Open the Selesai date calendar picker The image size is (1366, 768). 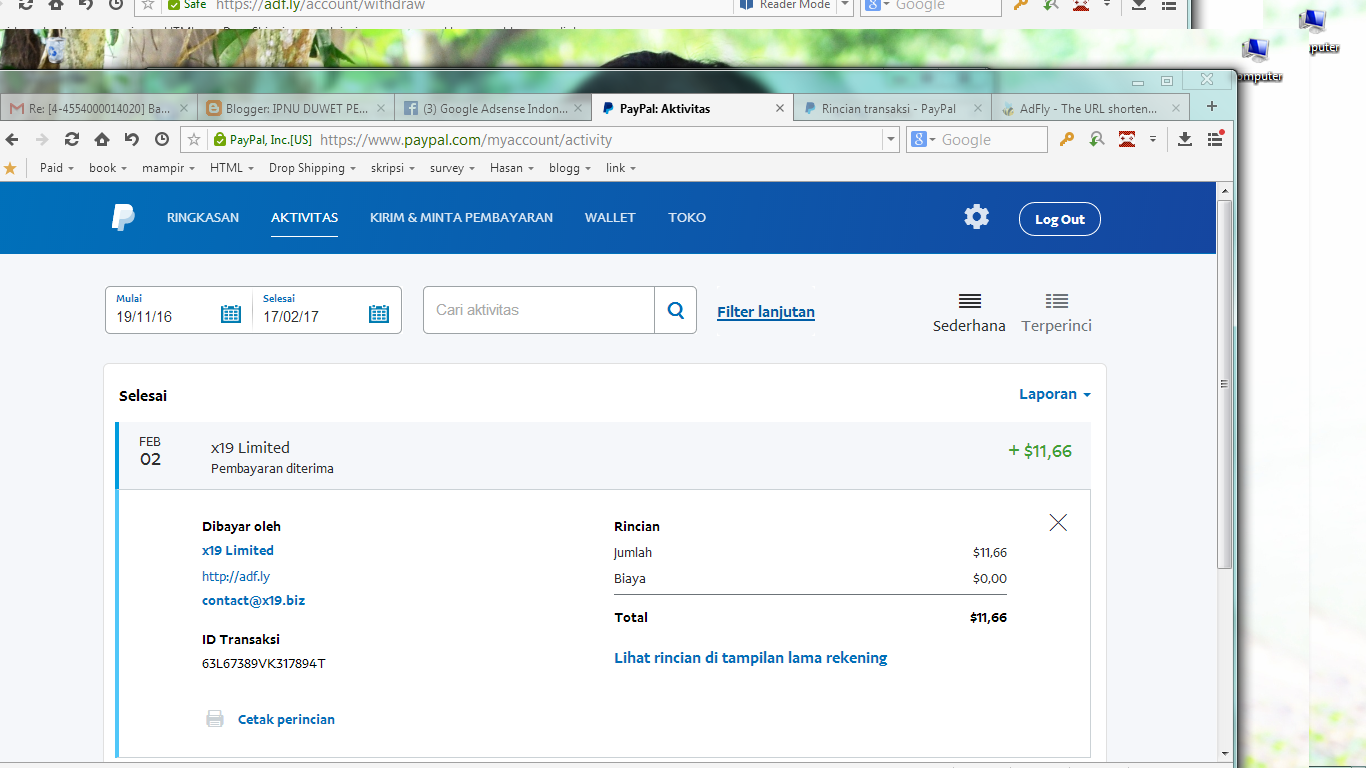[x=379, y=314]
